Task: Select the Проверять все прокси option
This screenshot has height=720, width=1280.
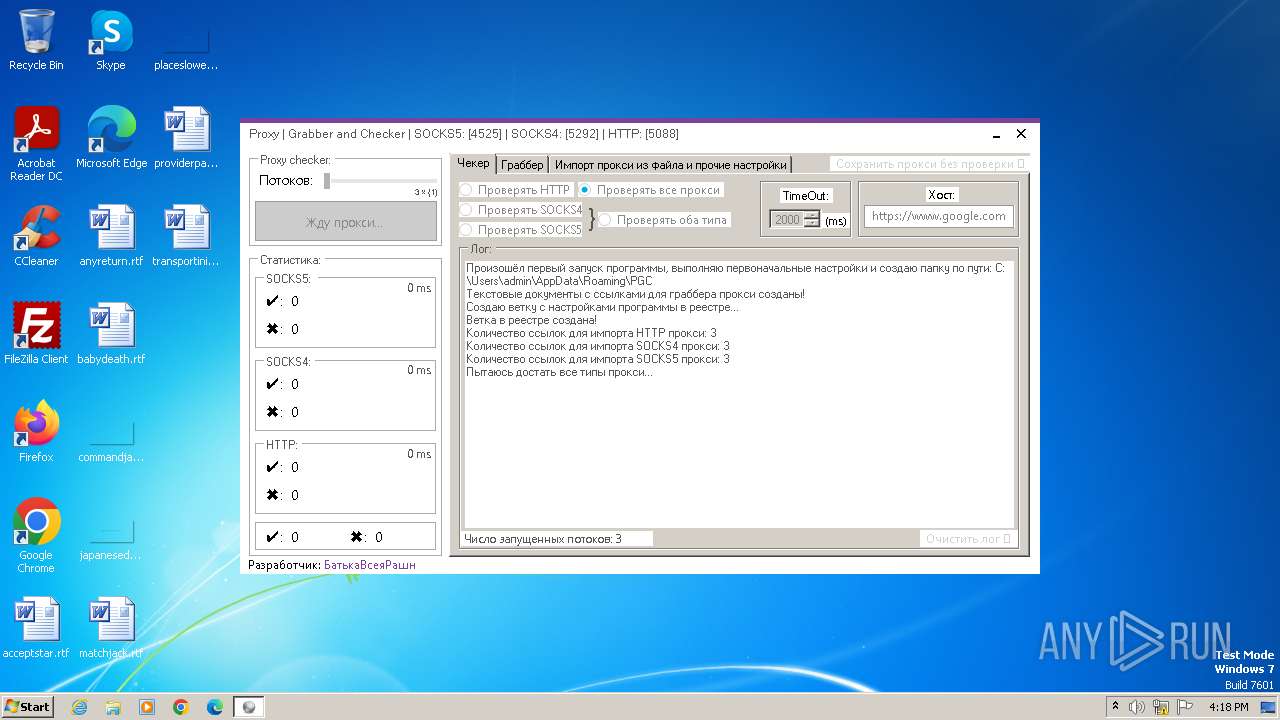Action: coord(649,190)
